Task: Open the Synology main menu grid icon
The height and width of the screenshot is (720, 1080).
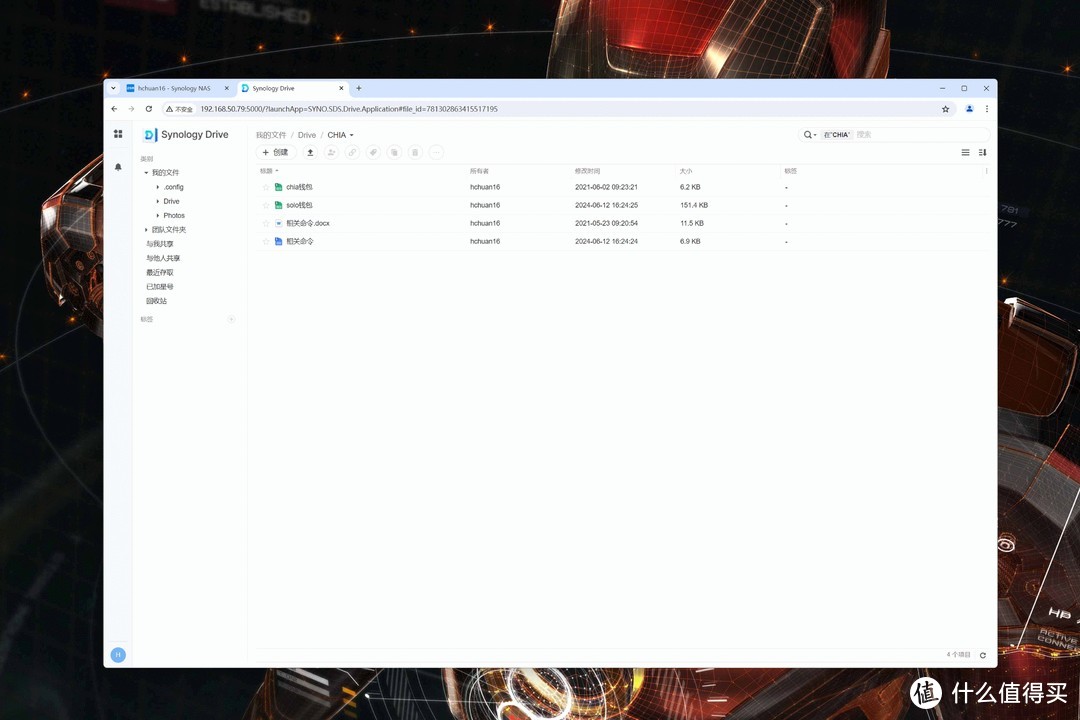Action: pyautogui.click(x=118, y=134)
